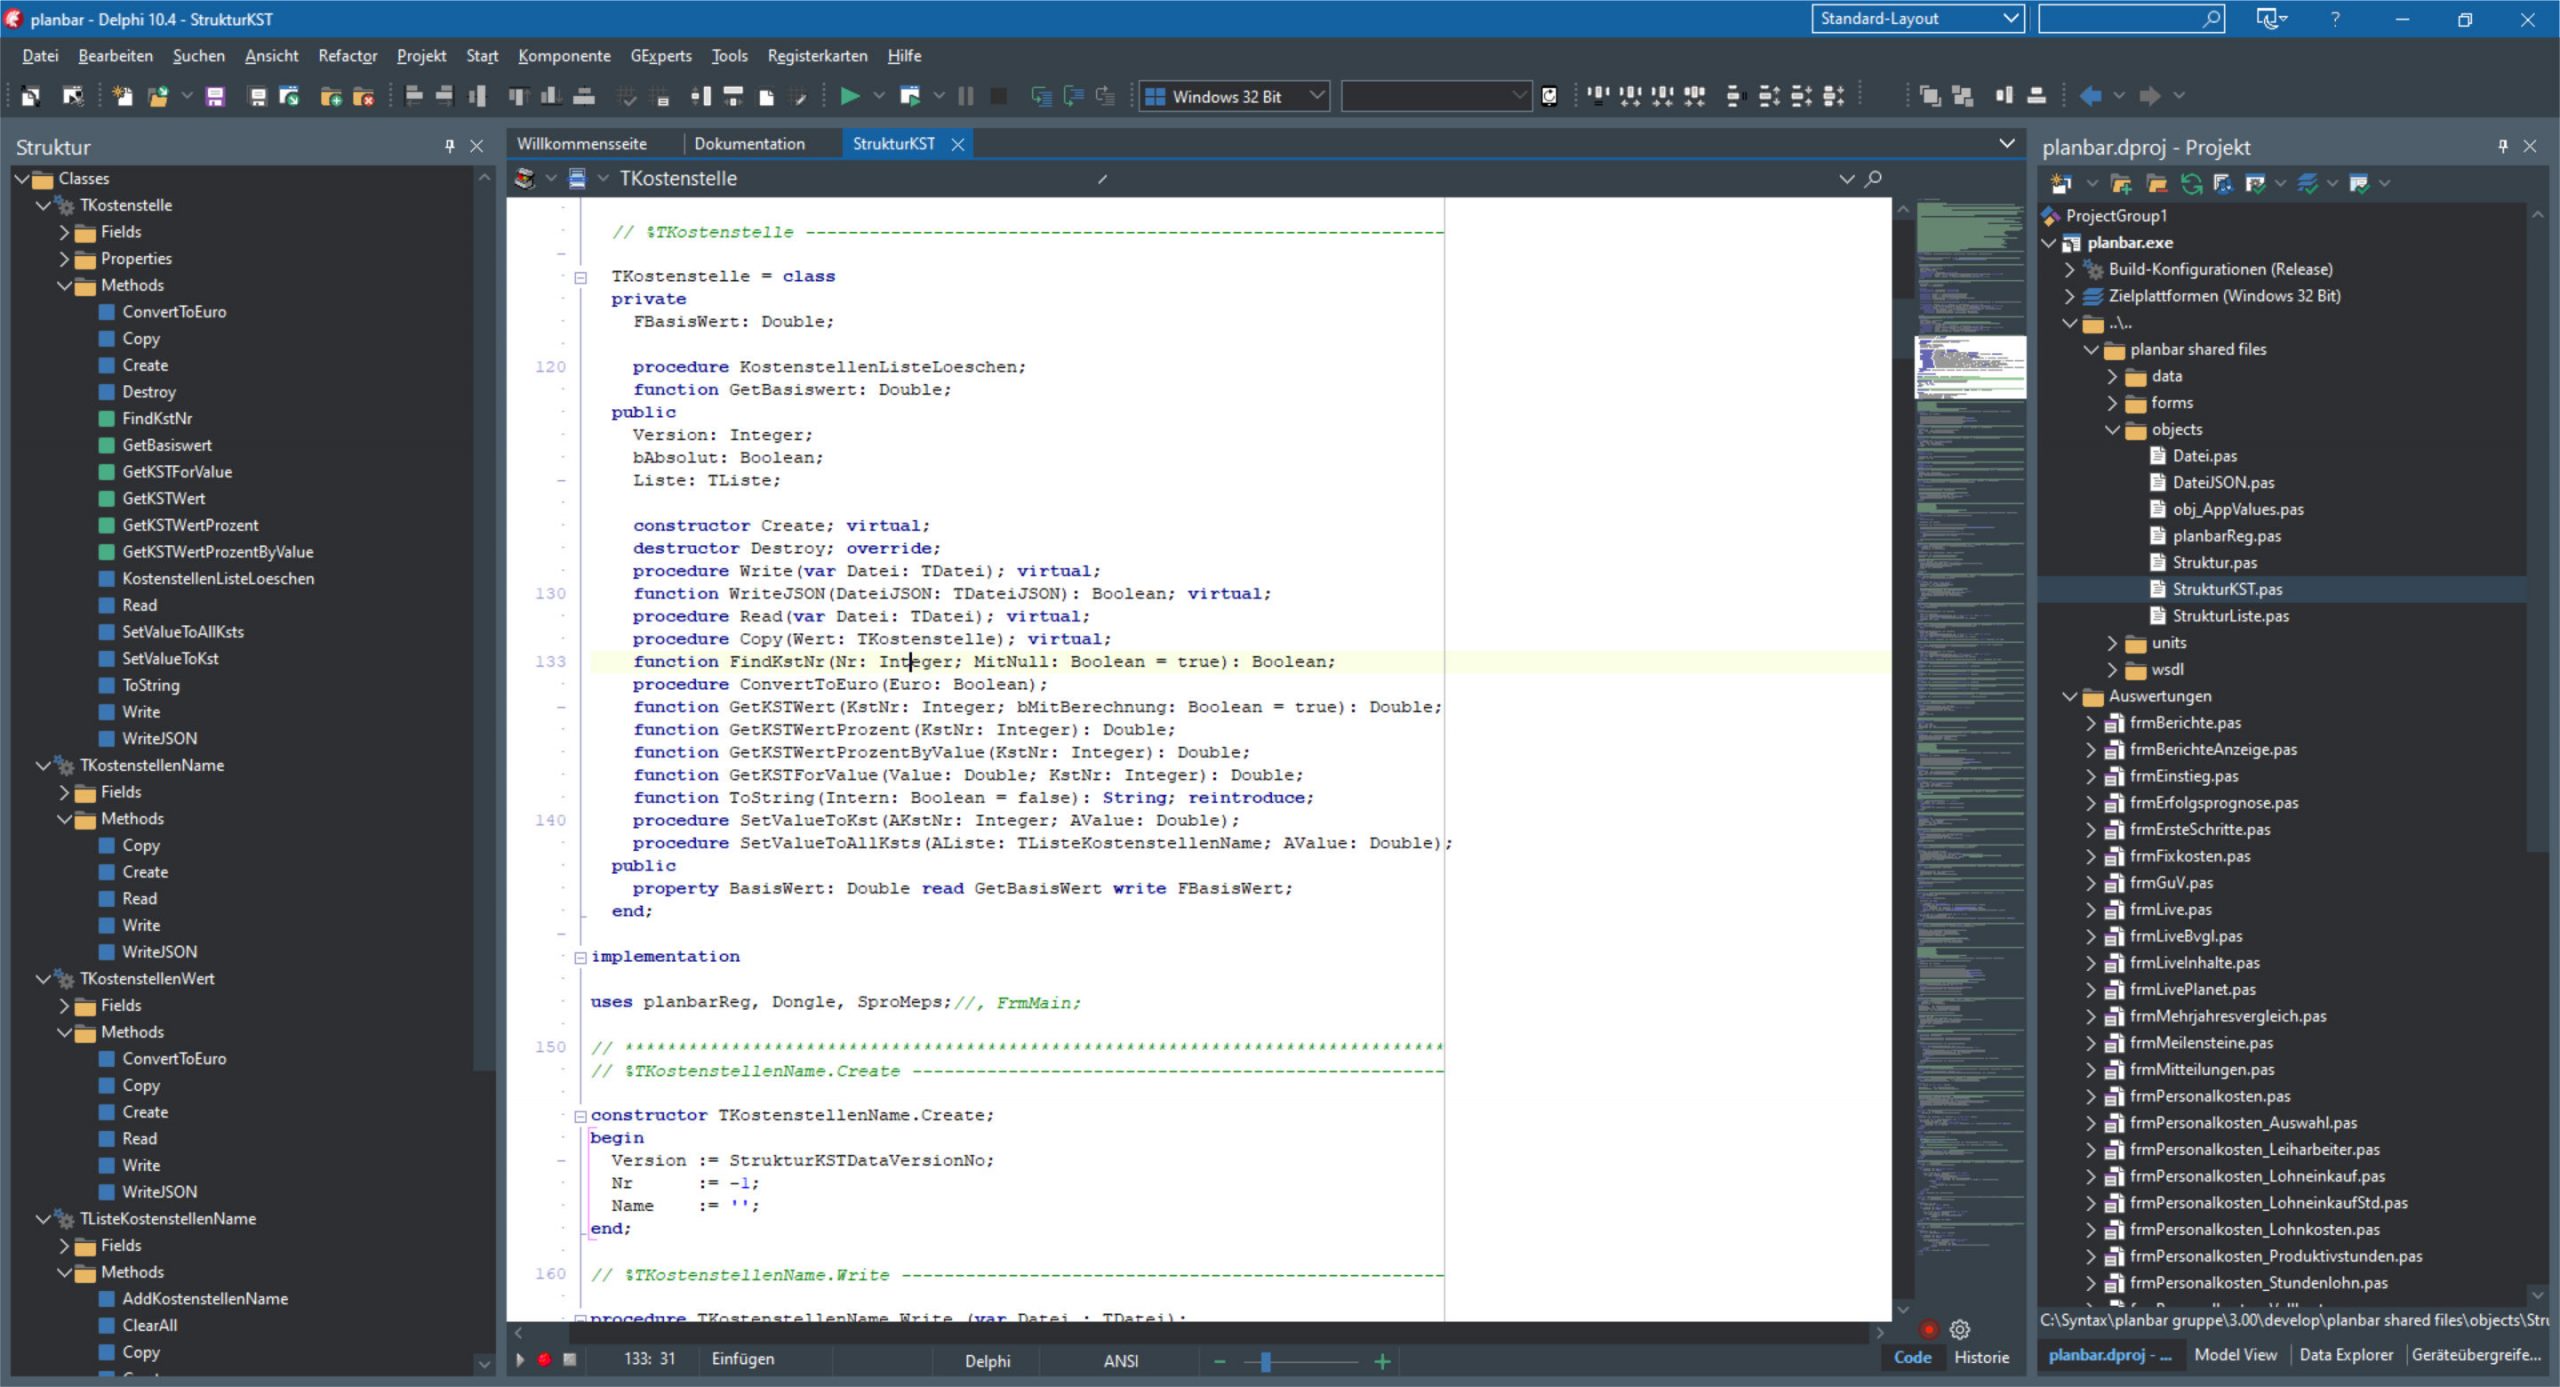Viewport: 2560px width, 1387px height.
Task: Click the zoom out minus button in status bar
Action: [1219, 1361]
